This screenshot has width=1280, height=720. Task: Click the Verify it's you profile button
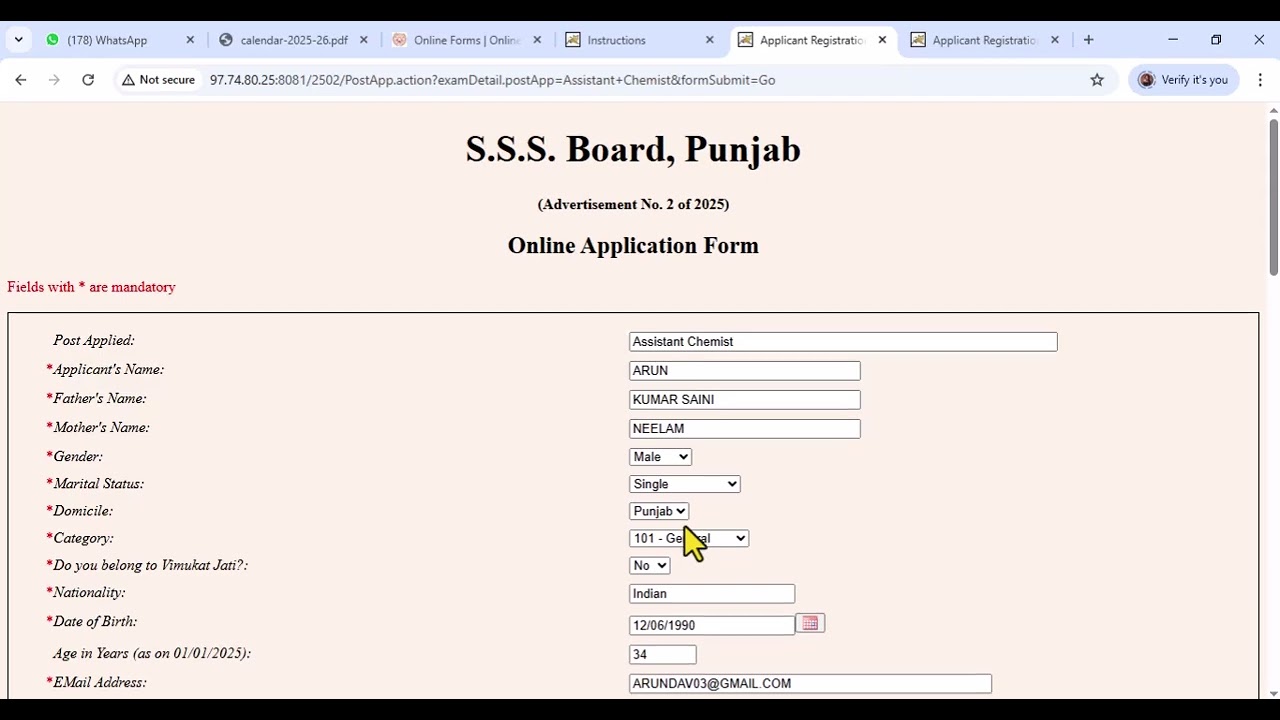pos(1183,80)
